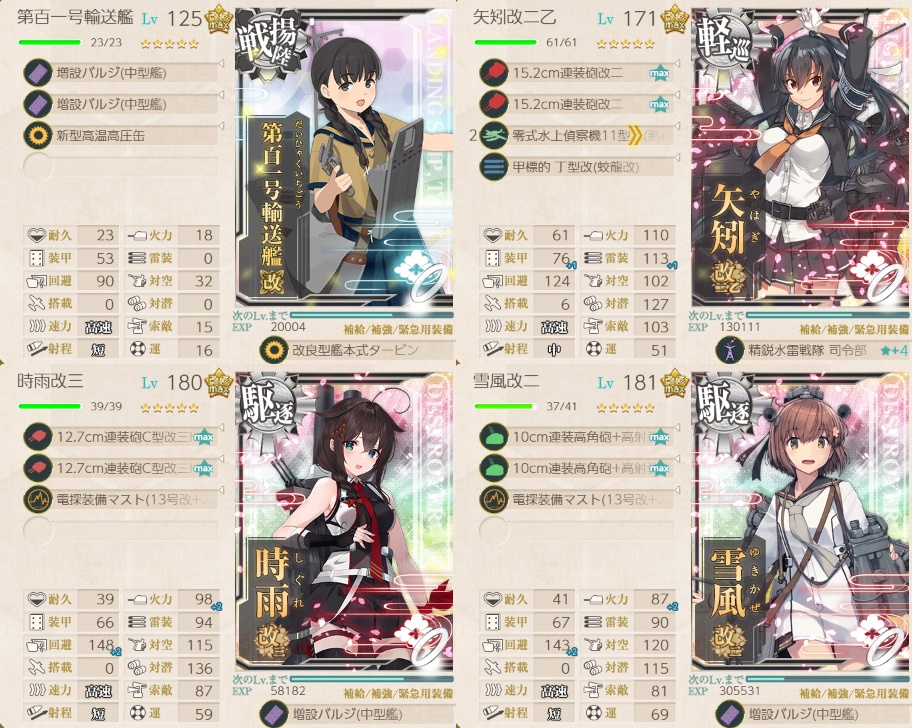Viewport: 912px width, 728px height.
Task: Select 時雨's 電探装備マスト radar icon
Action: pos(38,499)
